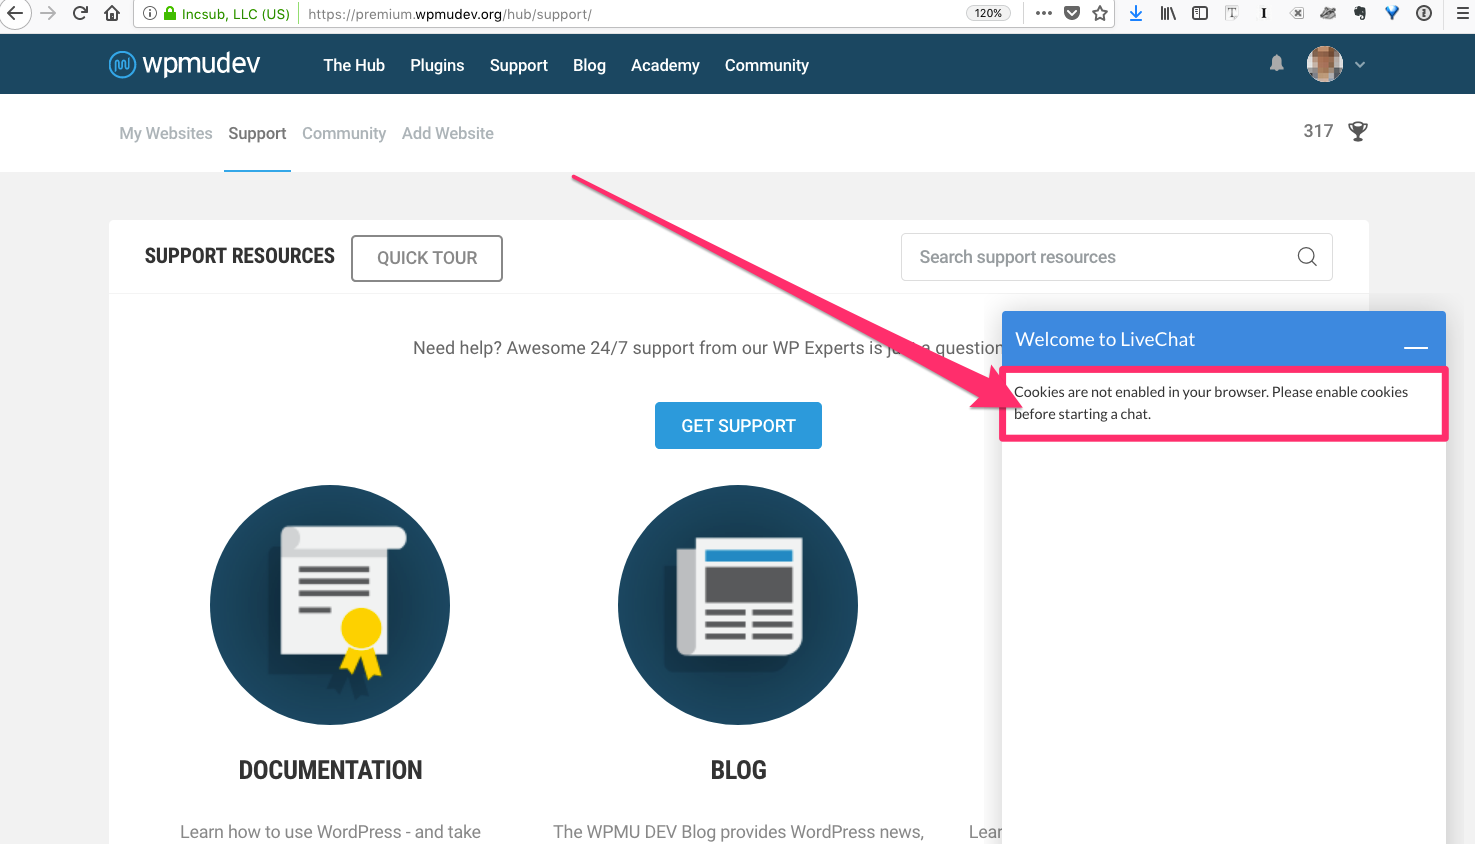Click the cookies not enabled message
Screen dimensions: 1475x844
point(1211,403)
